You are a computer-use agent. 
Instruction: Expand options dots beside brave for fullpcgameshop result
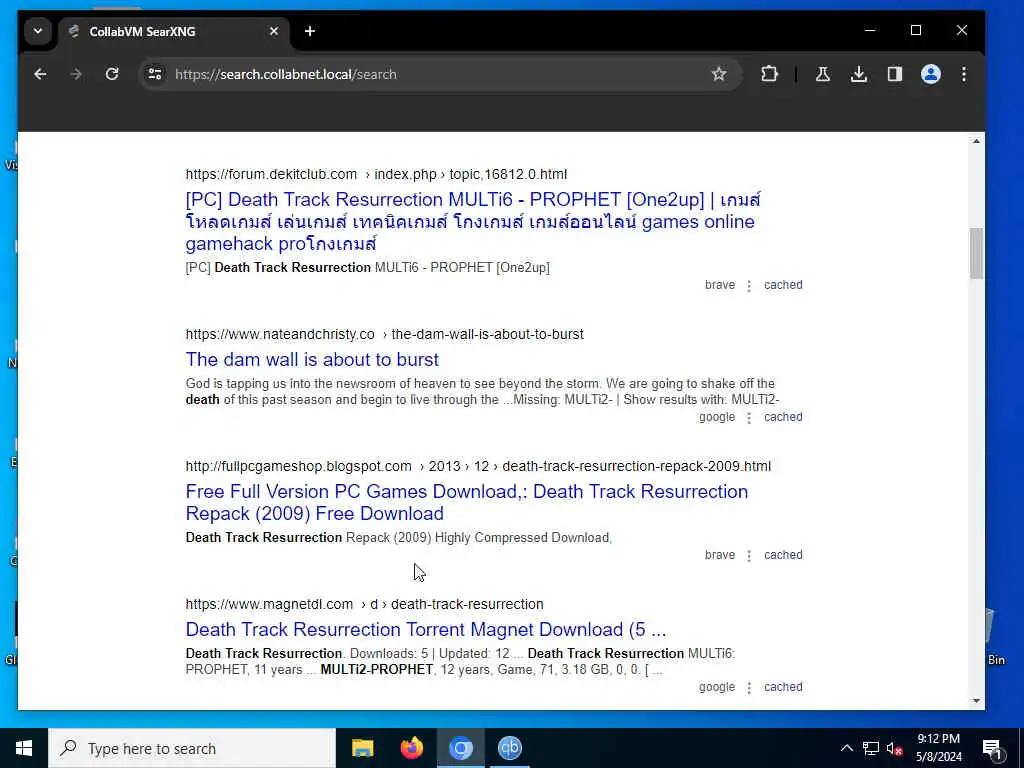pos(749,556)
